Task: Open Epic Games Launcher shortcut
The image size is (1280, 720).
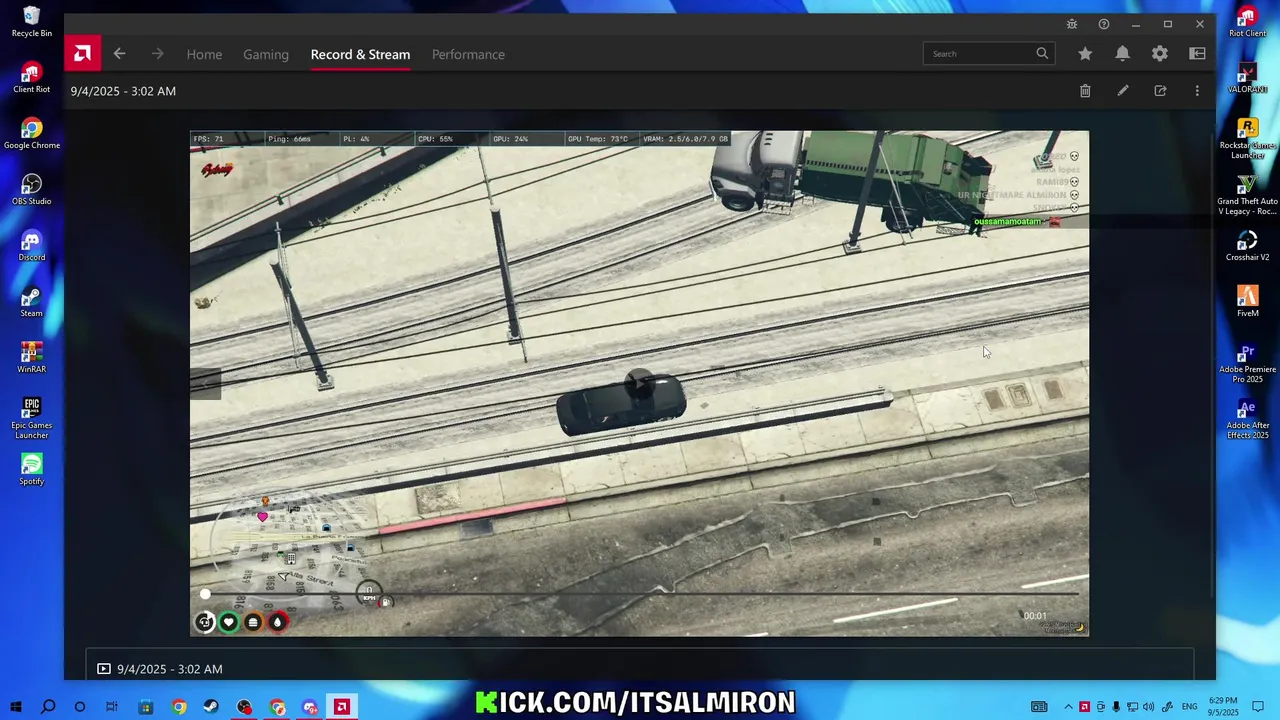Action: pos(31,418)
